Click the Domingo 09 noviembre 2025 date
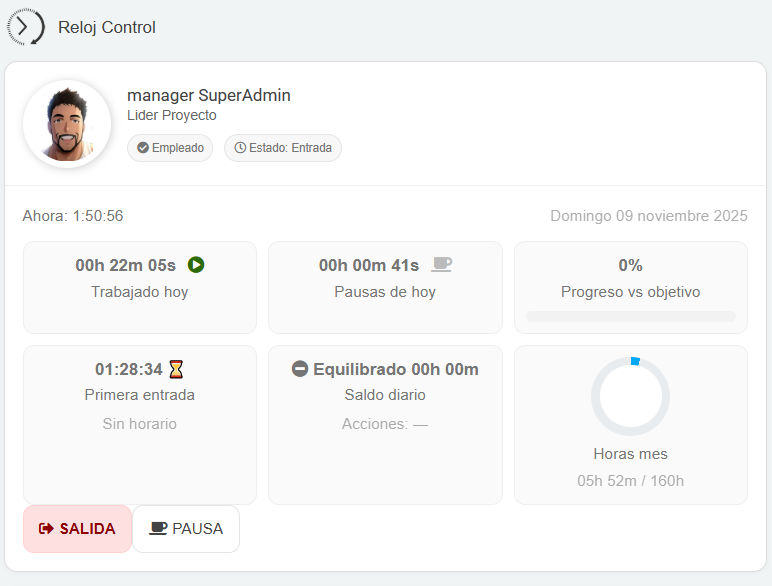772x586 pixels. point(649,216)
